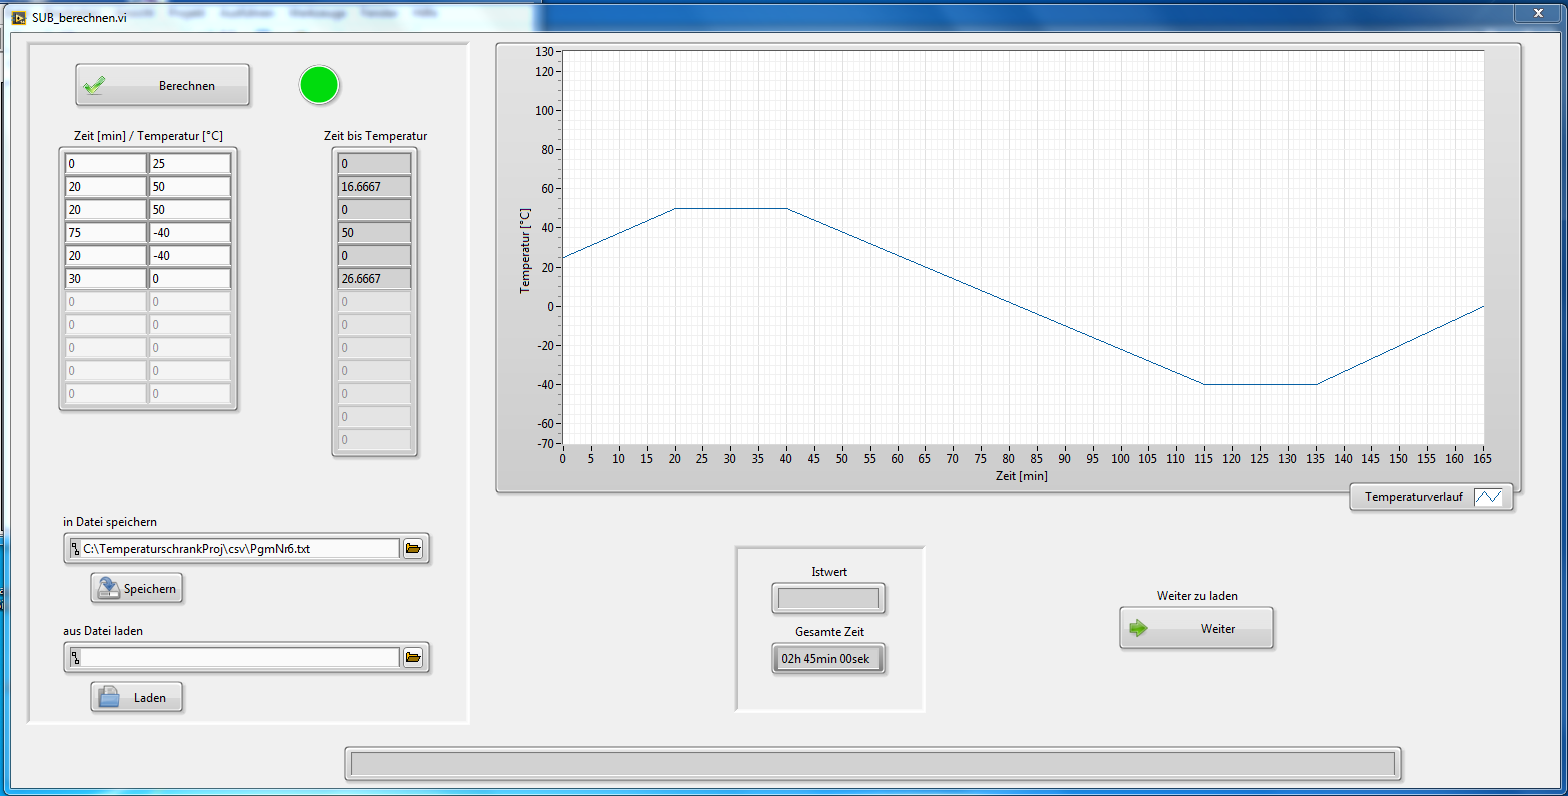Screen dimensions: 1568x796
Task: Select the time cell in the row with temperature 25
Action: (106, 163)
